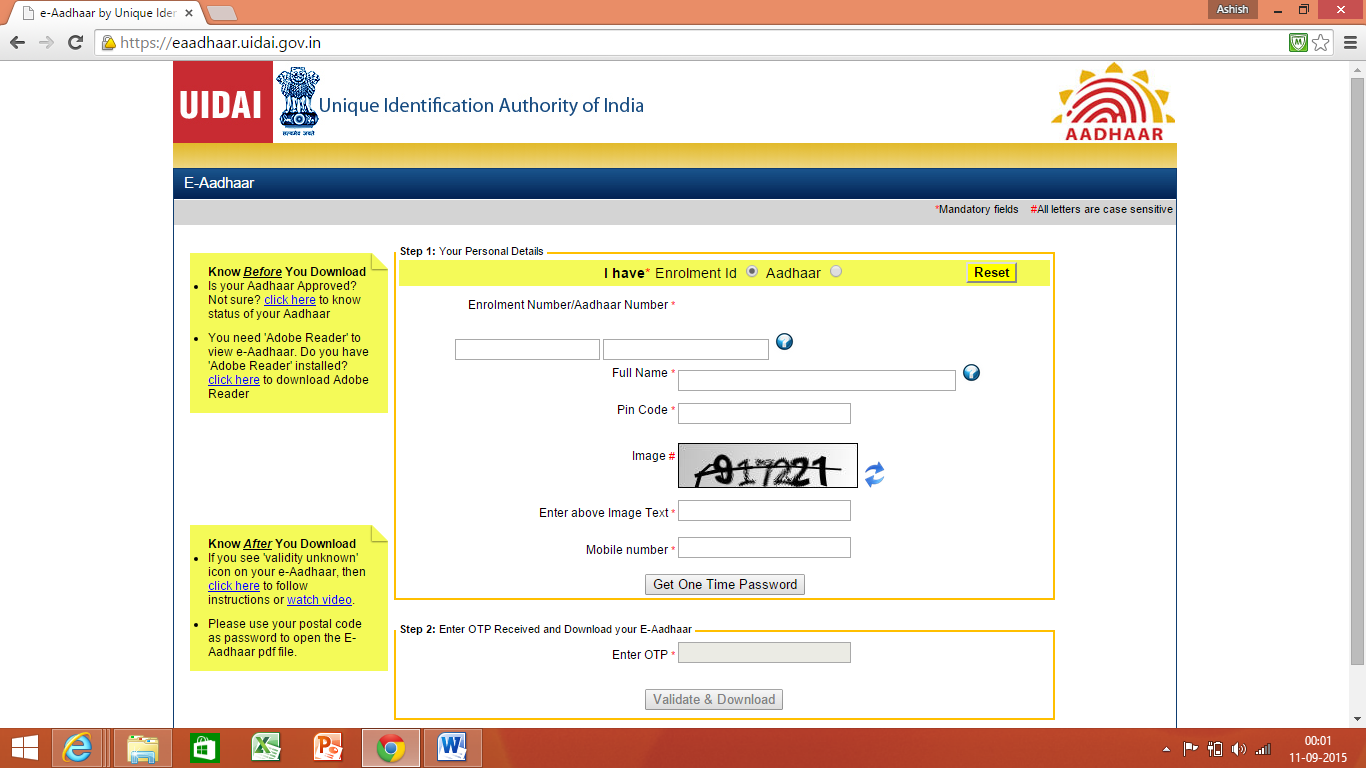1366x768 pixels.
Task: Open the Chrome hamburger menu
Action: click(1349, 43)
